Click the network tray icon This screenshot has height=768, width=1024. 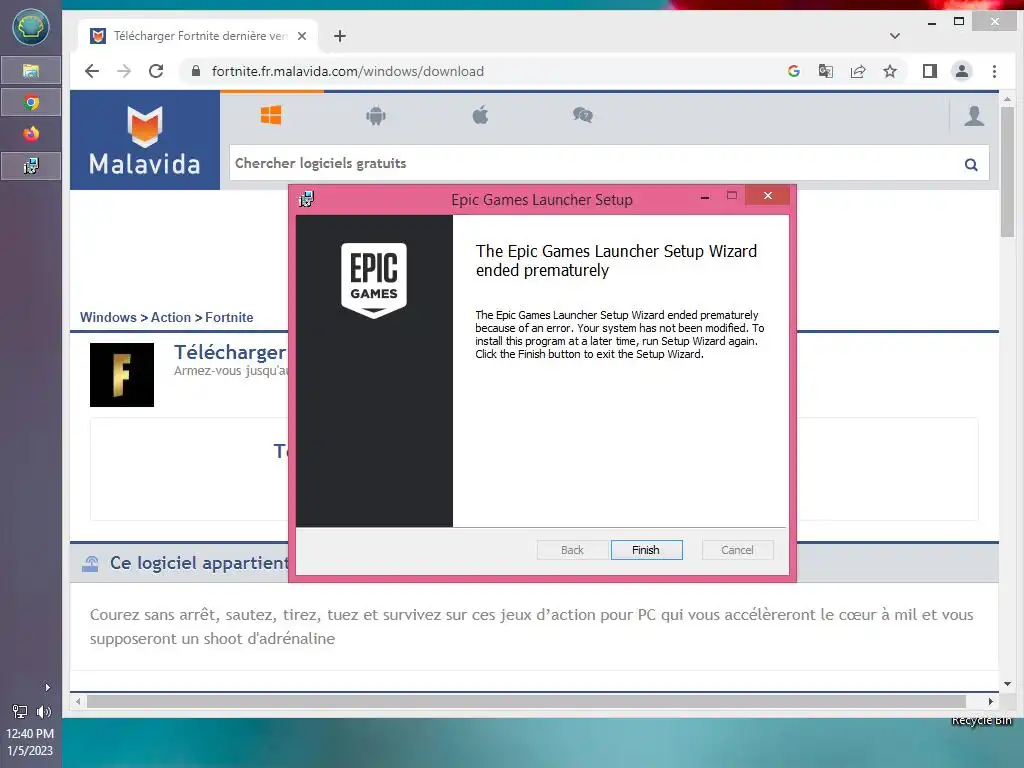tap(20, 712)
